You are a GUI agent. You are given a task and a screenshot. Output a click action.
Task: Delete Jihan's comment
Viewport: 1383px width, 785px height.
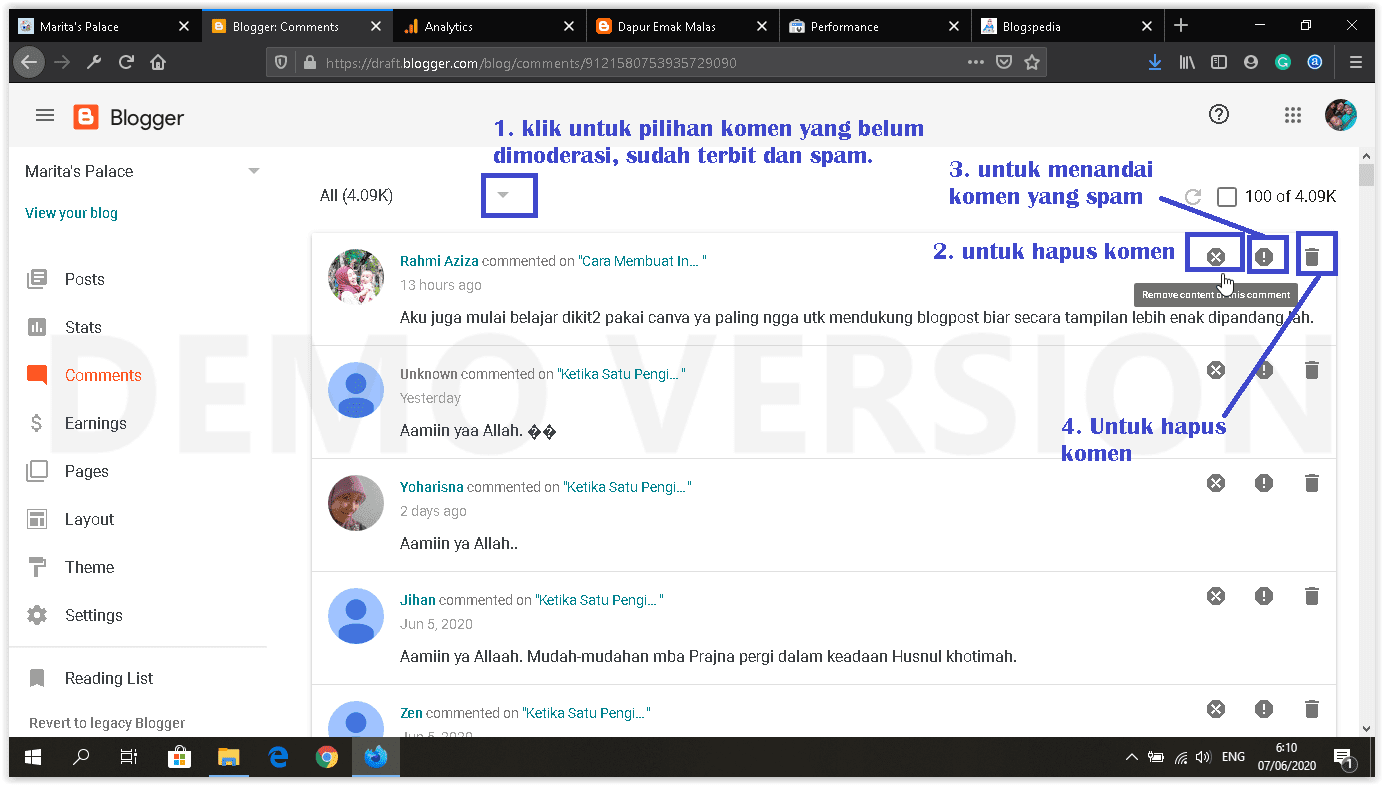click(x=1312, y=596)
